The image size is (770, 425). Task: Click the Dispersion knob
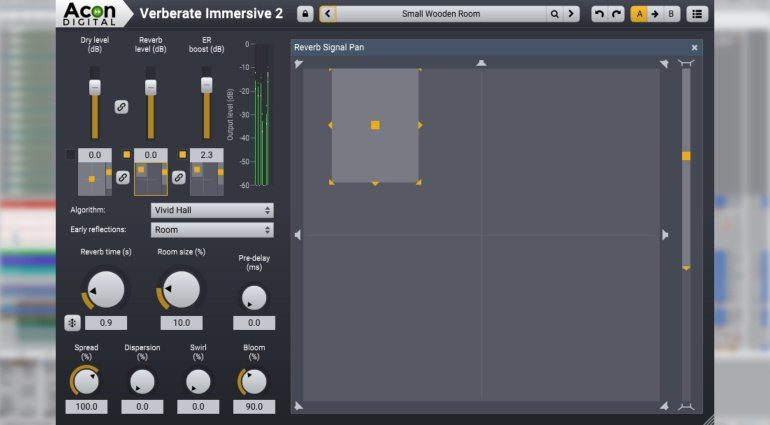click(142, 382)
